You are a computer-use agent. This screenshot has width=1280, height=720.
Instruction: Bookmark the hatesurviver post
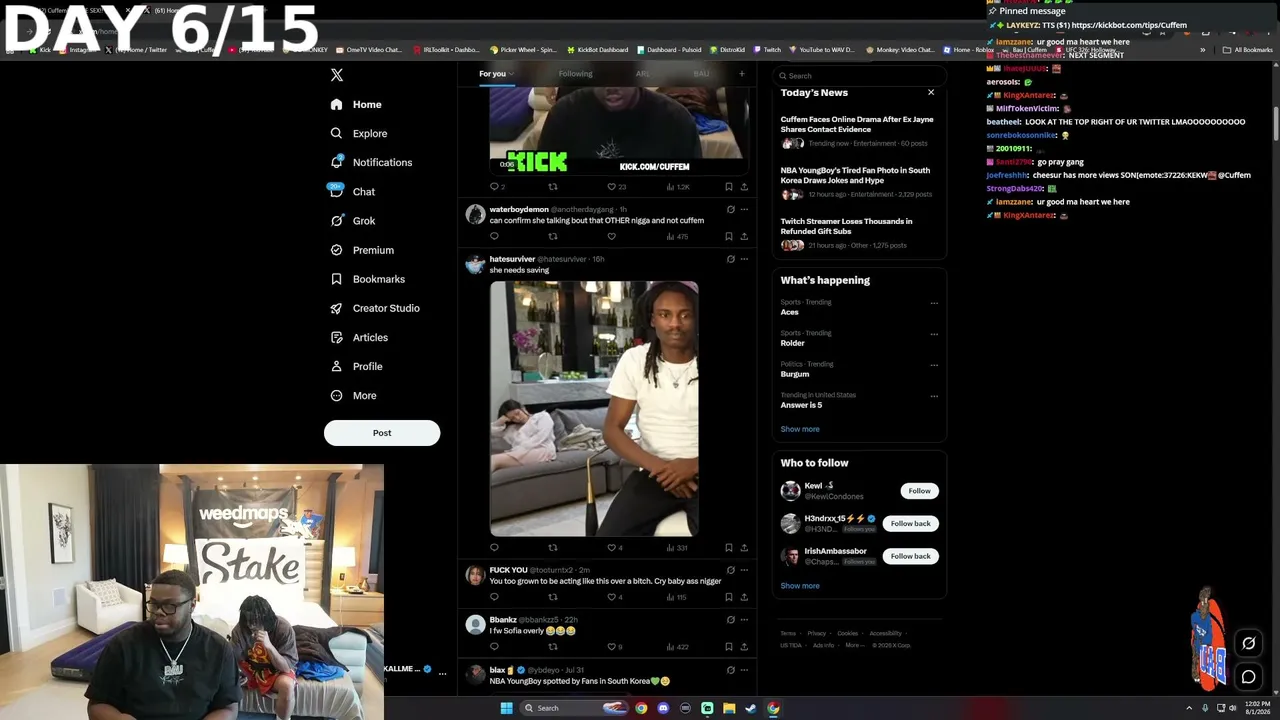point(729,548)
